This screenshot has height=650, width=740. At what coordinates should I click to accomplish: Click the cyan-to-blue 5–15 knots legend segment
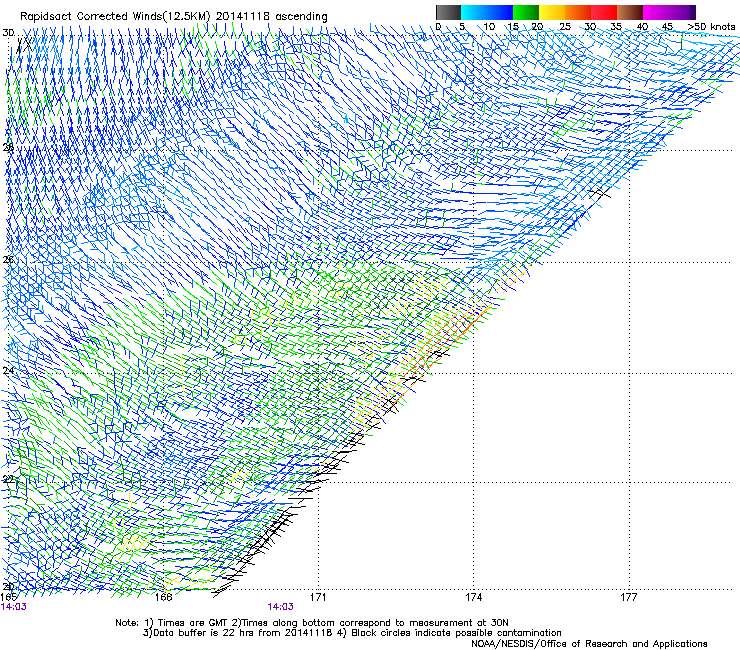[x=487, y=12]
